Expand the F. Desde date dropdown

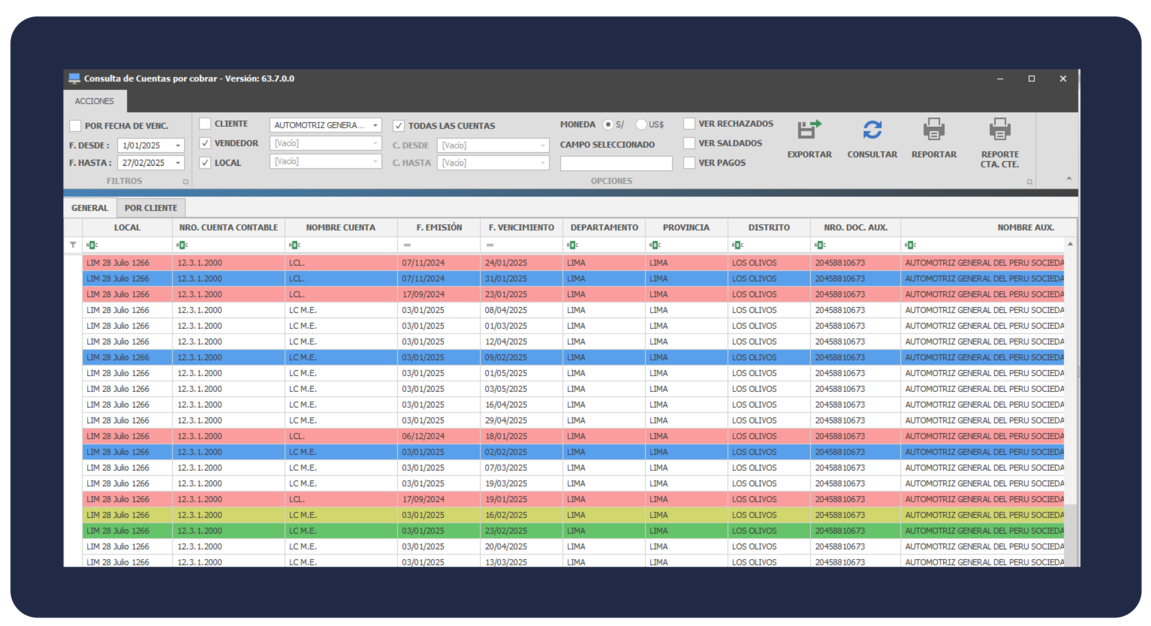178,146
